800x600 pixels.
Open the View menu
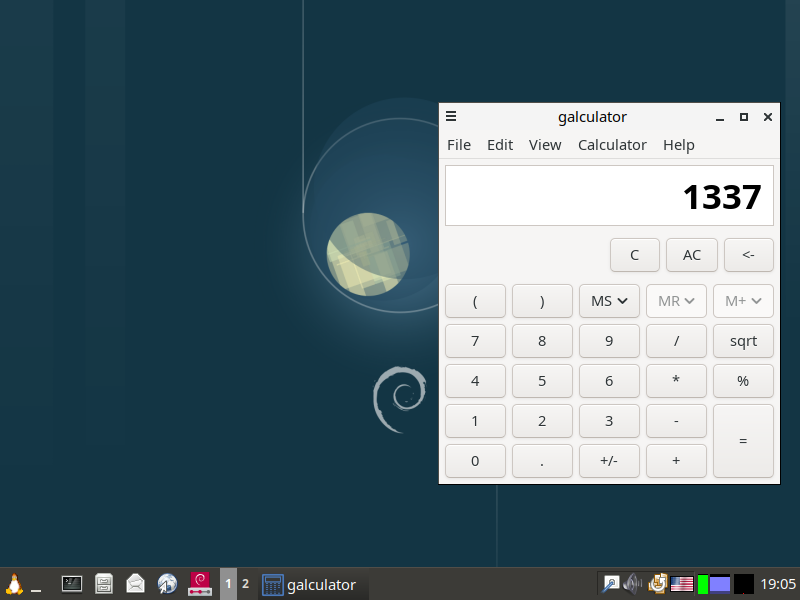(x=545, y=145)
